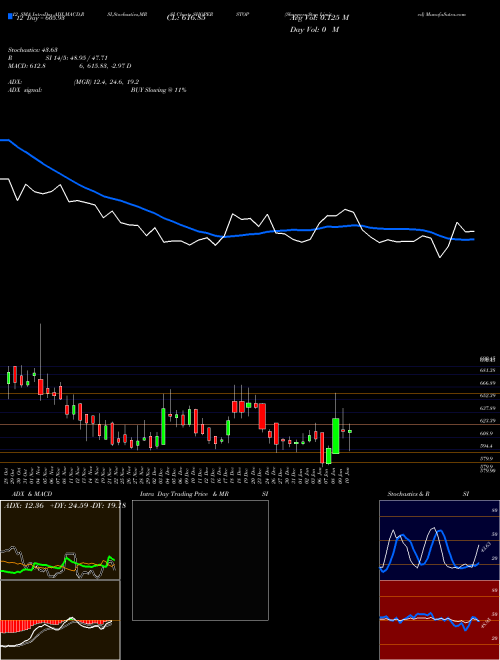Click the last green candle on 10 Jan
The width and height of the screenshot is (500, 660).
click(350, 431)
